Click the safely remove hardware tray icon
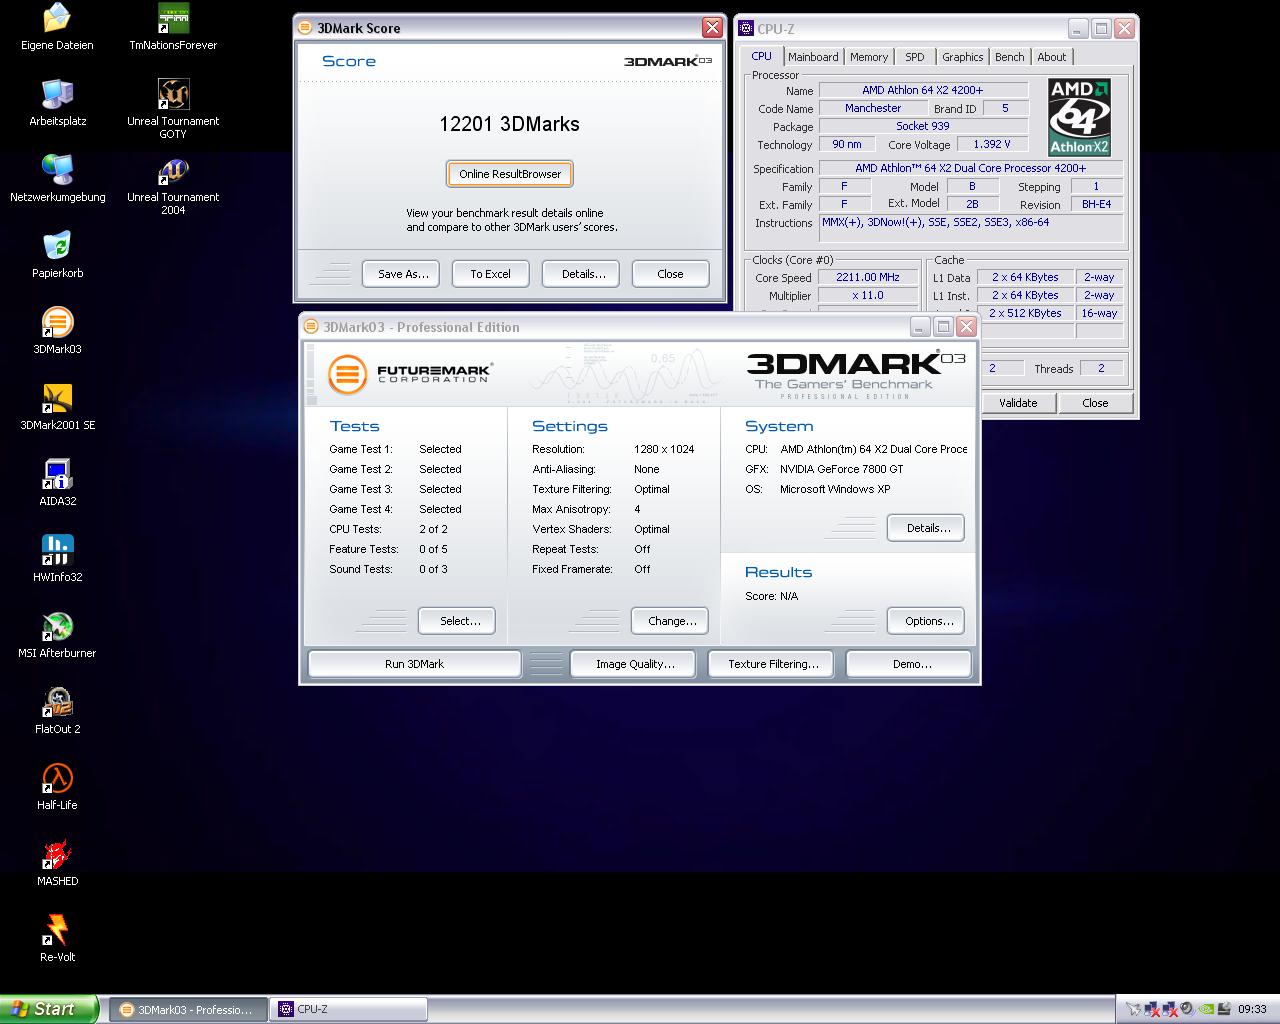This screenshot has width=1280, height=1024. (1224, 1009)
